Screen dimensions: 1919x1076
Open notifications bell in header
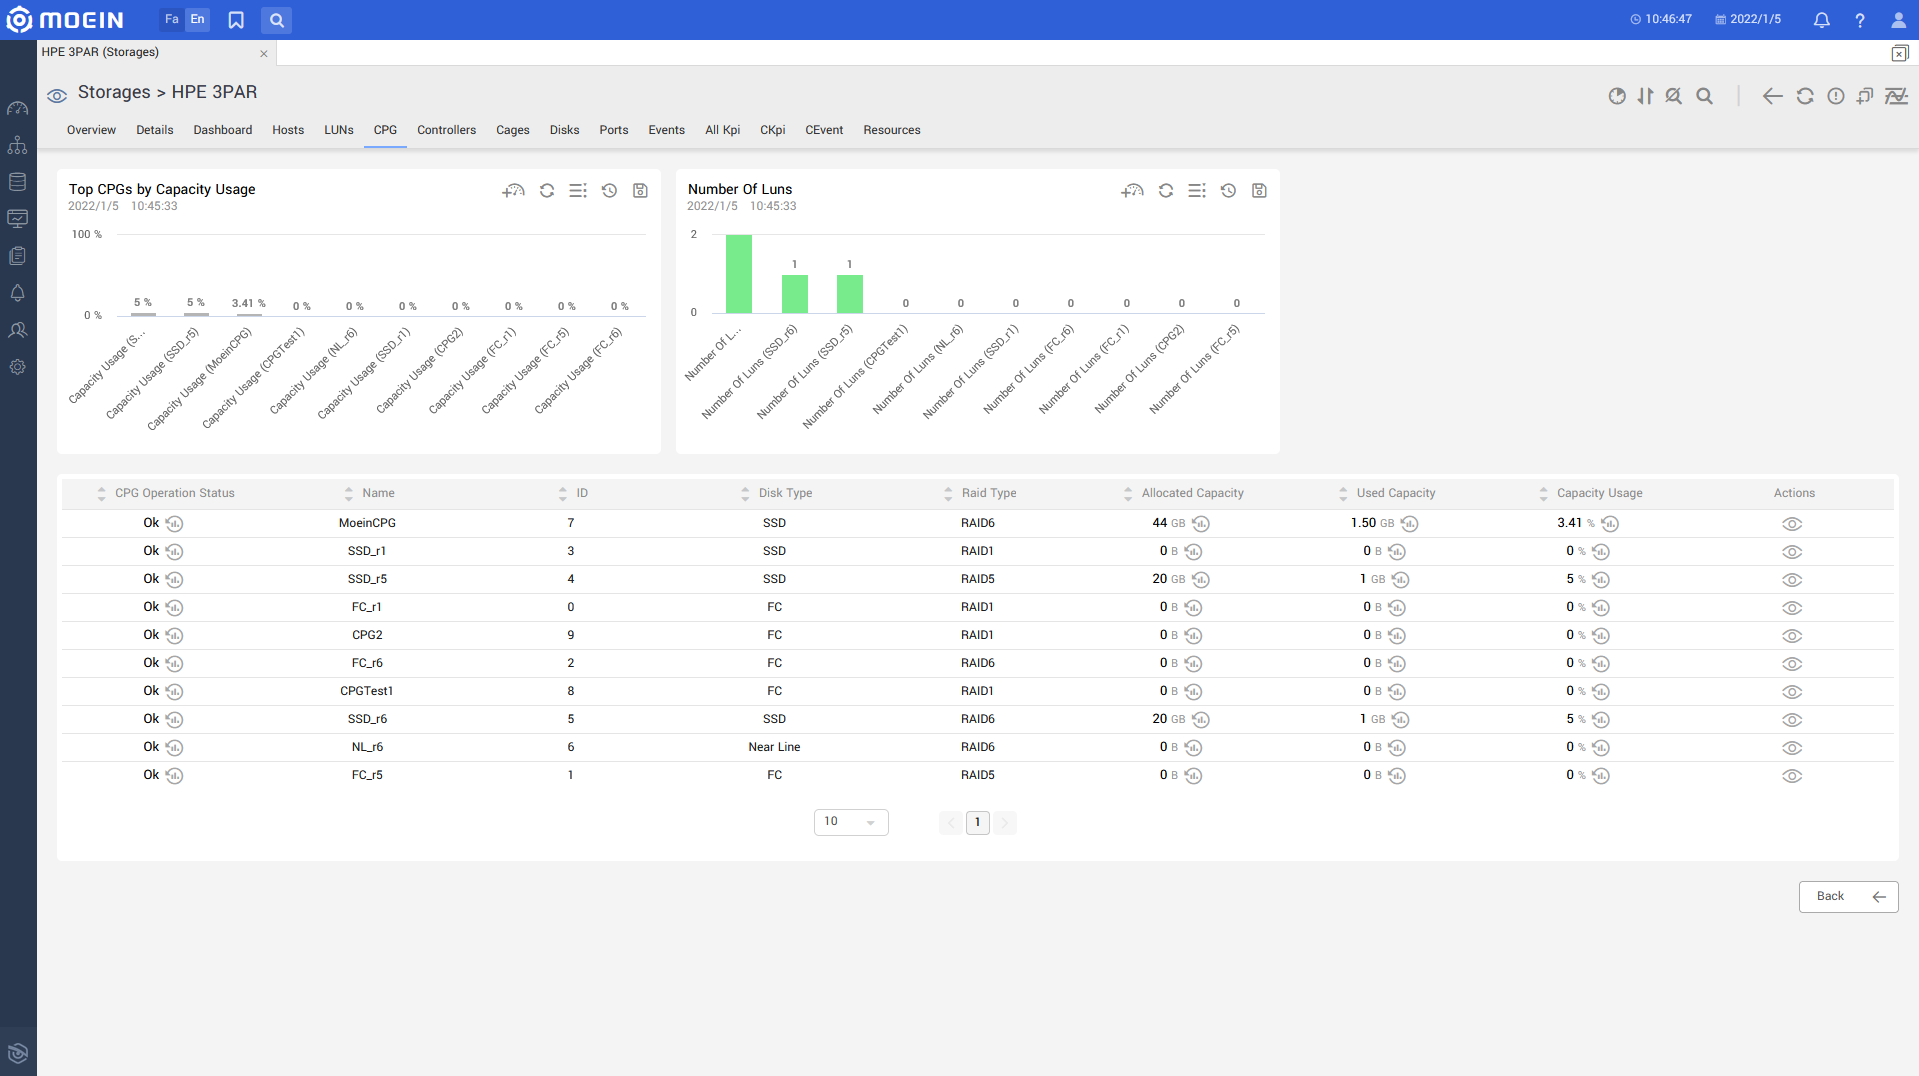(1821, 20)
